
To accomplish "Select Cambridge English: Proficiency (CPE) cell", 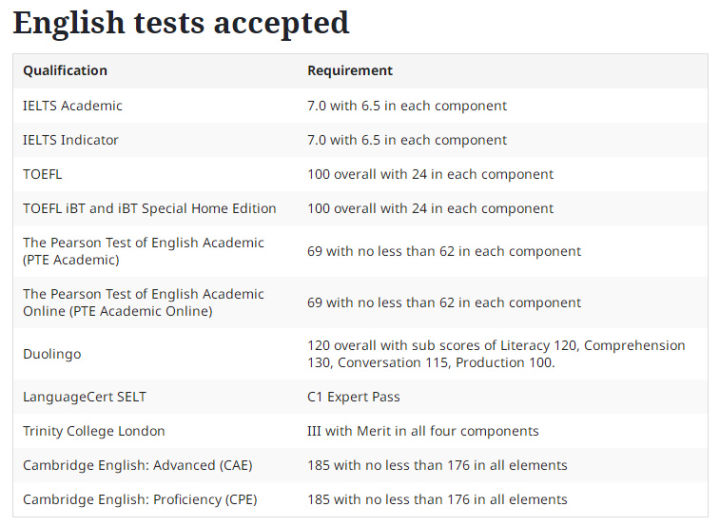I will point(140,499).
